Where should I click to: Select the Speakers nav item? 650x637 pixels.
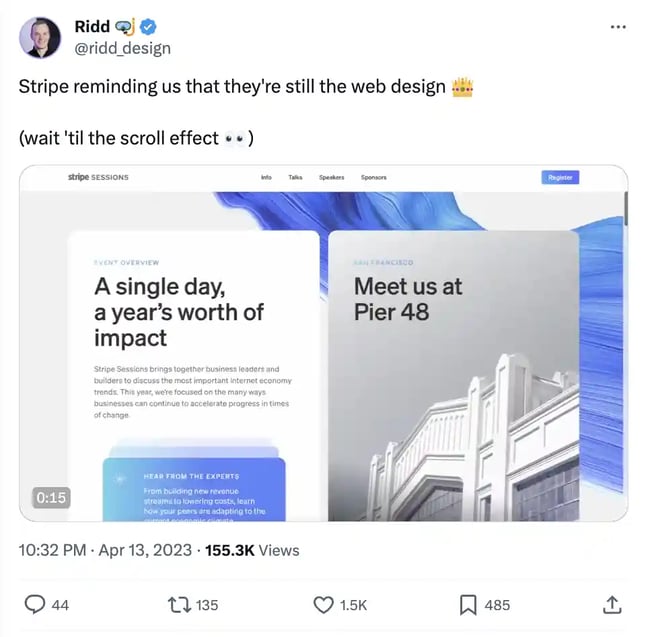[332, 177]
